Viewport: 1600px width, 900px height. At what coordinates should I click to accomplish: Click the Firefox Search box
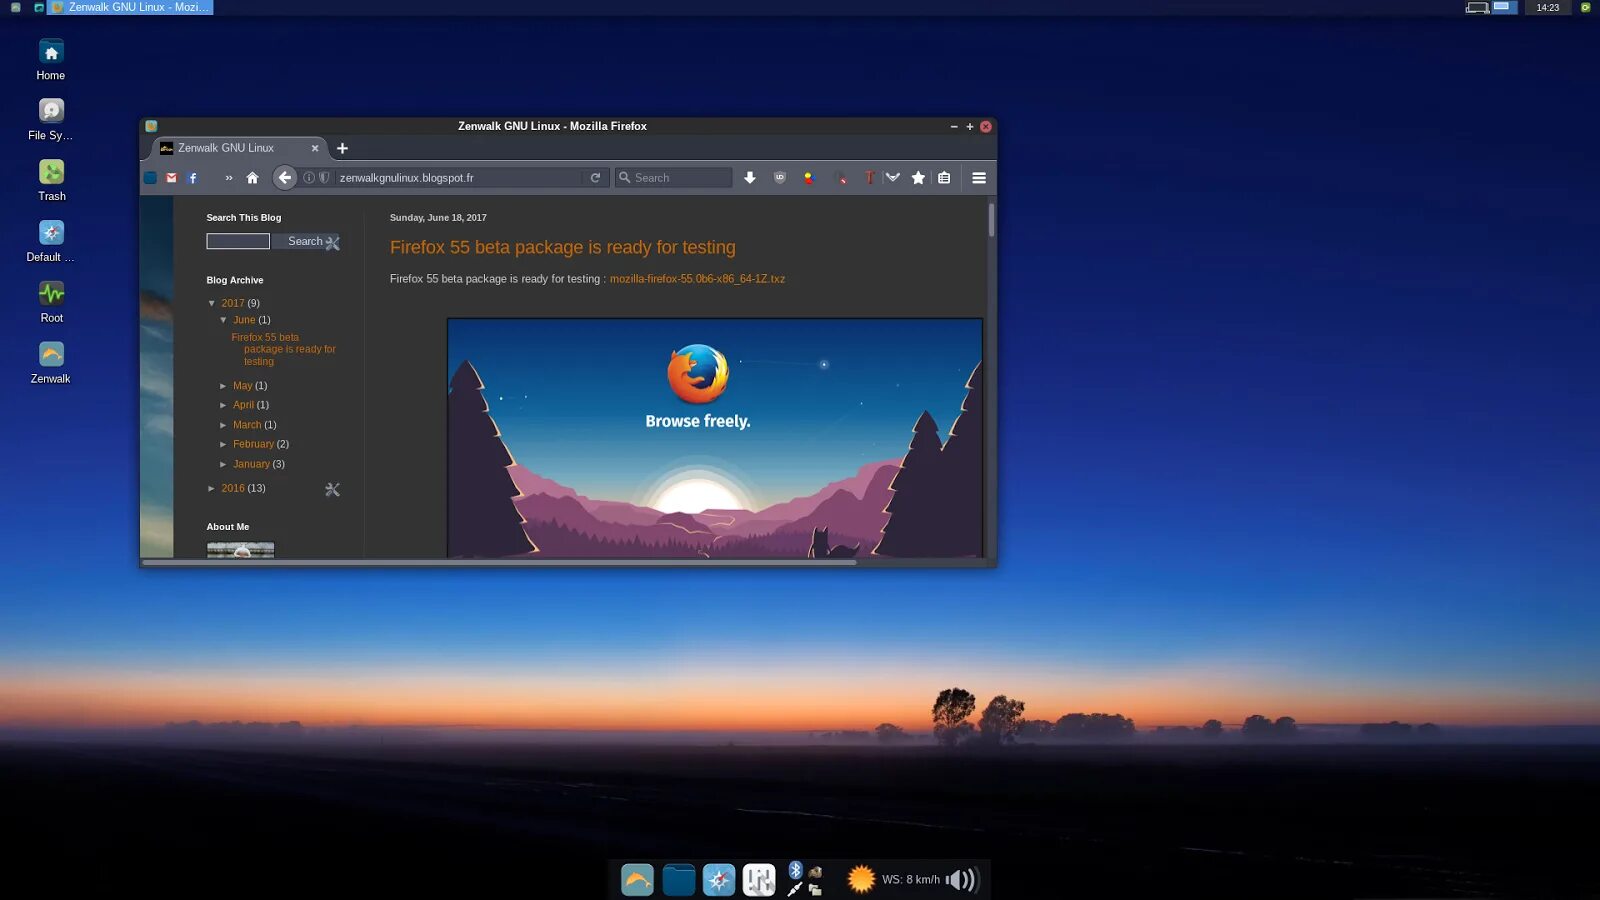(673, 178)
